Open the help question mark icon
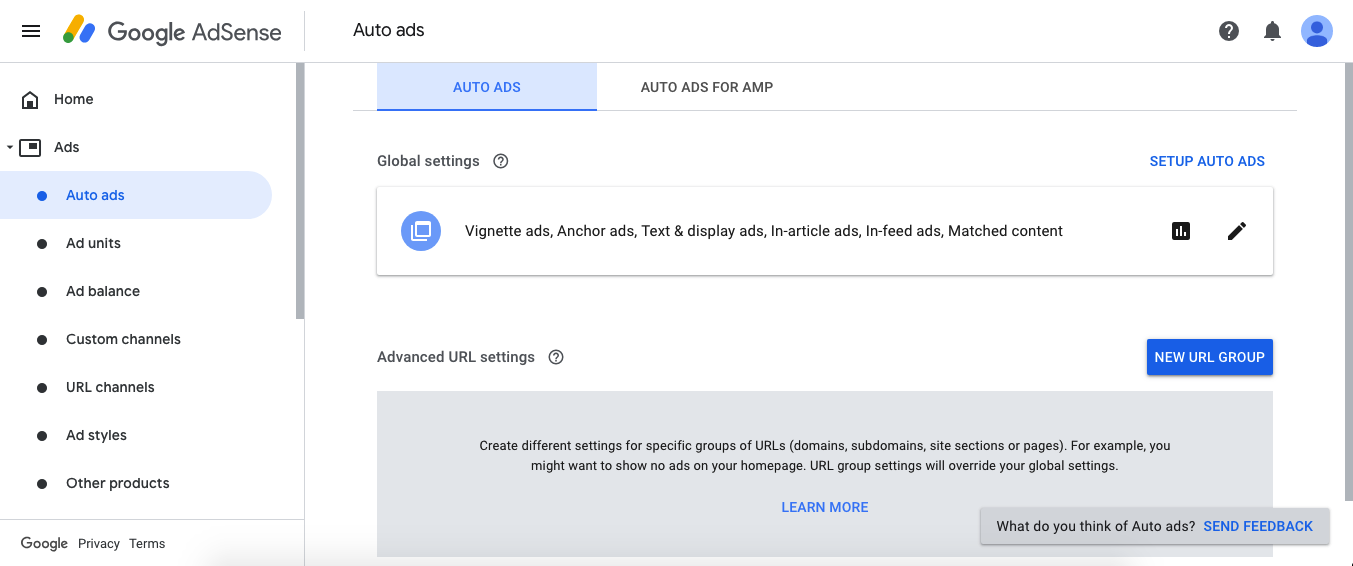1353x566 pixels. [x=1229, y=31]
